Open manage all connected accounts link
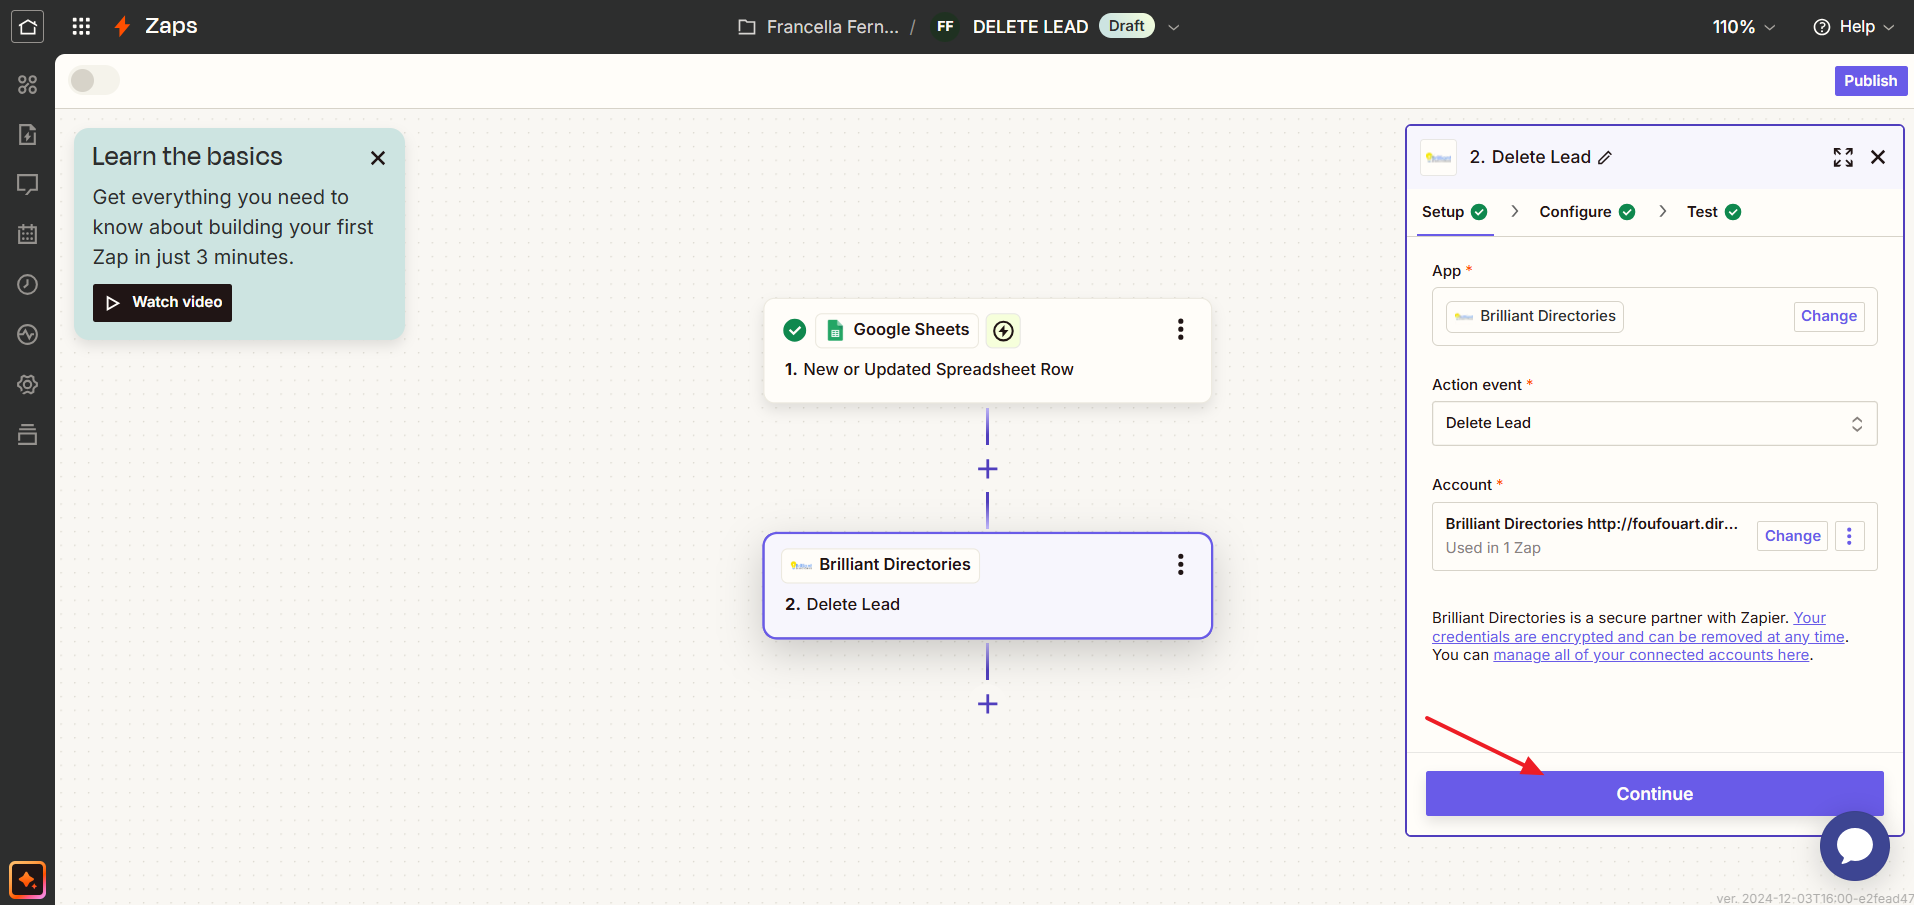Screen dimensions: 1914x905 (1651, 655)
